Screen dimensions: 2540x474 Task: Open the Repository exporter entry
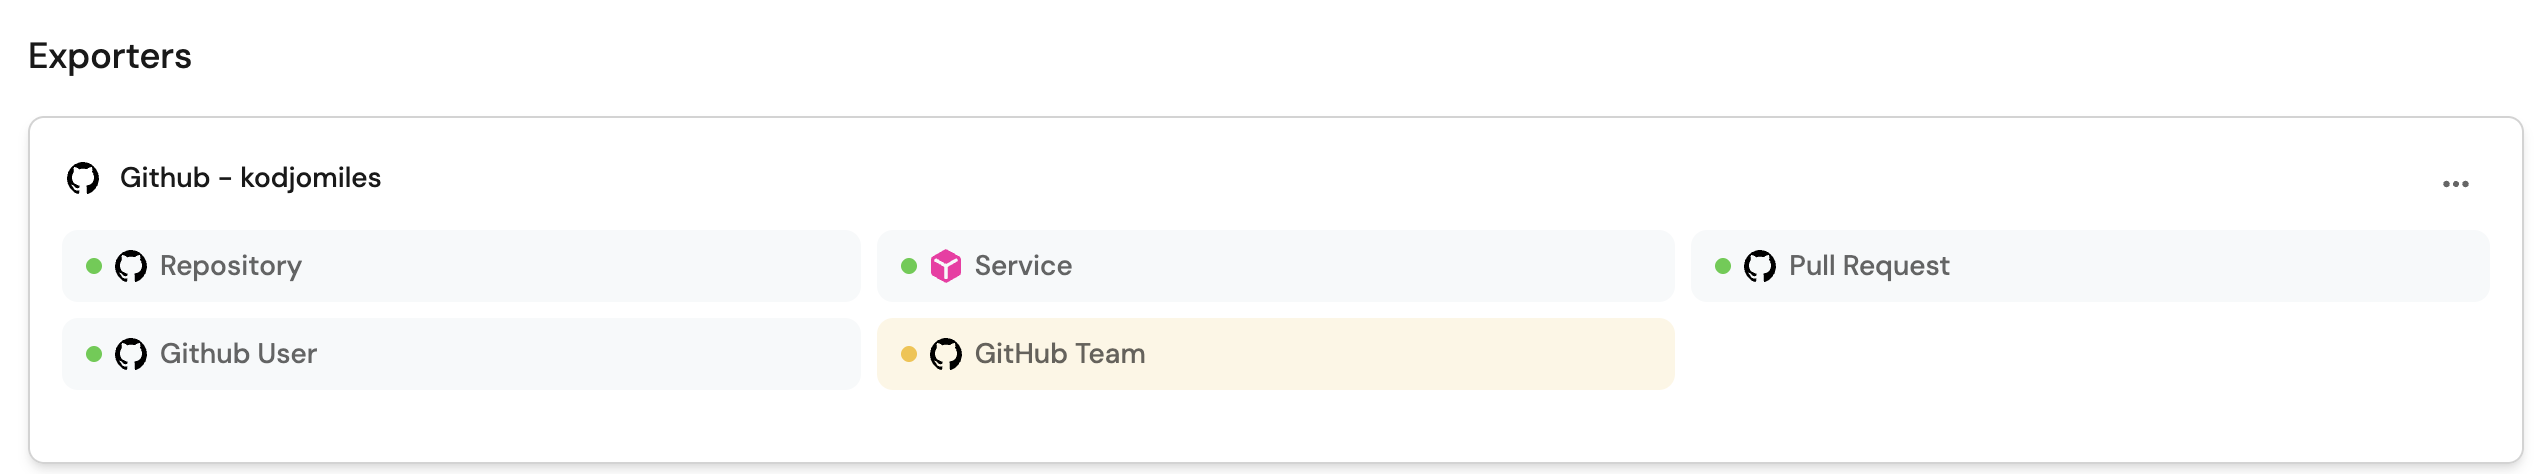click(x=231, y=266)
